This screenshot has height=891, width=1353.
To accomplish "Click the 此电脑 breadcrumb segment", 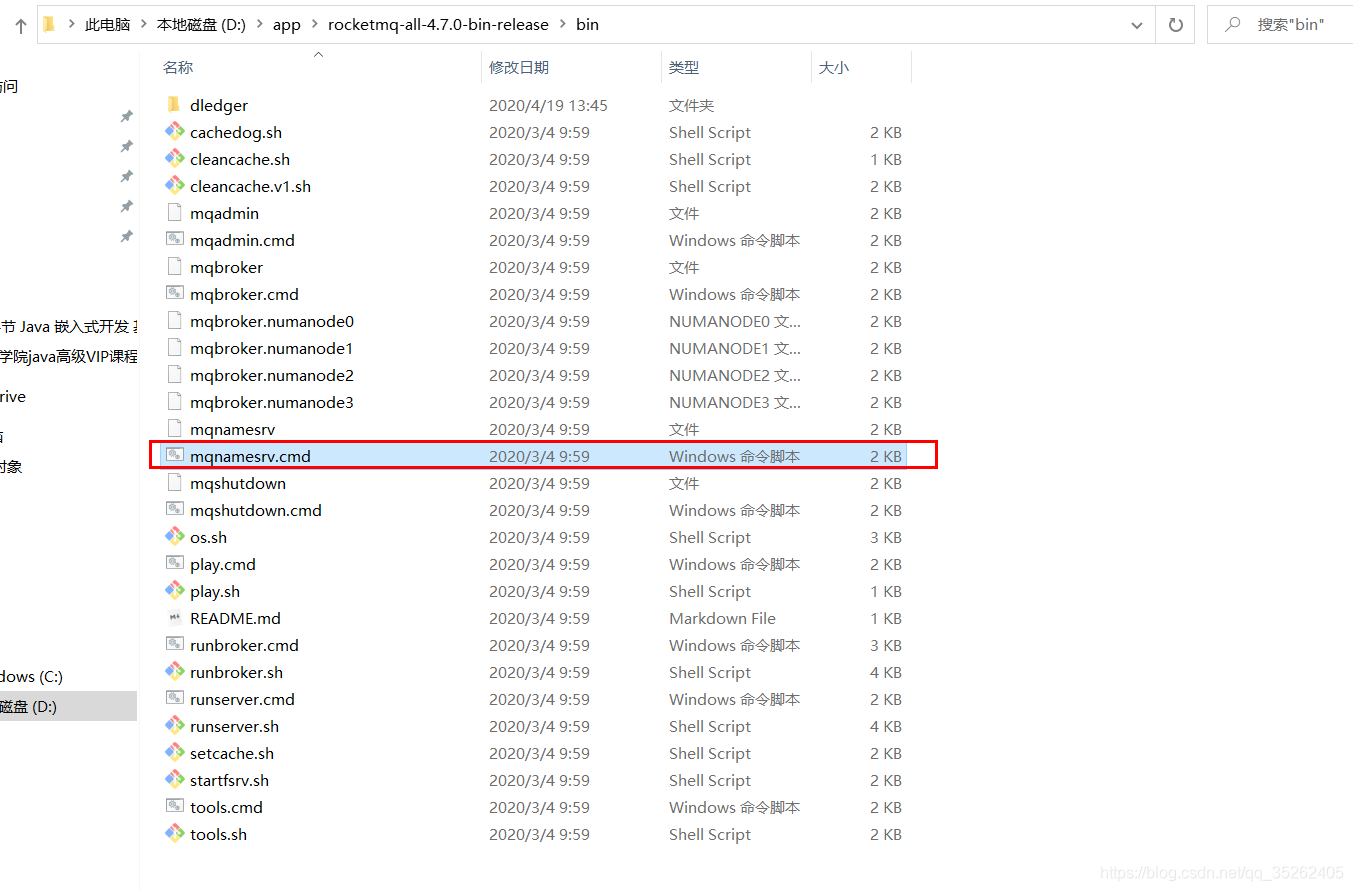I will pos(108,25).
